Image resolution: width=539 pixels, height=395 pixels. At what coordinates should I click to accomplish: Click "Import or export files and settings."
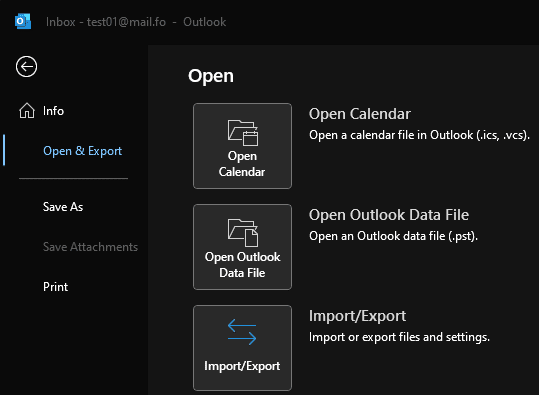[399, 337]
